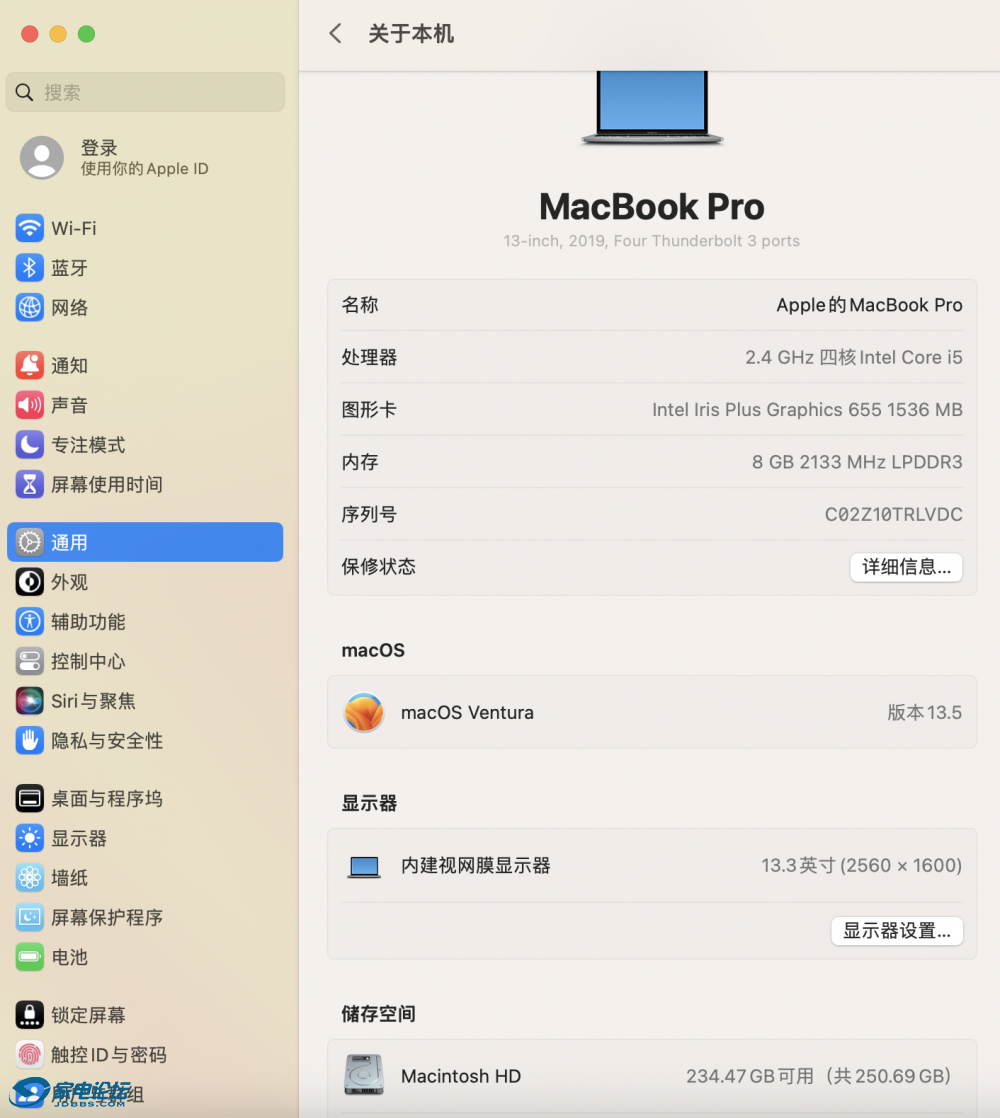
Task: Open display settings (显示器设置...) button
Action: (x=897, y=930)
